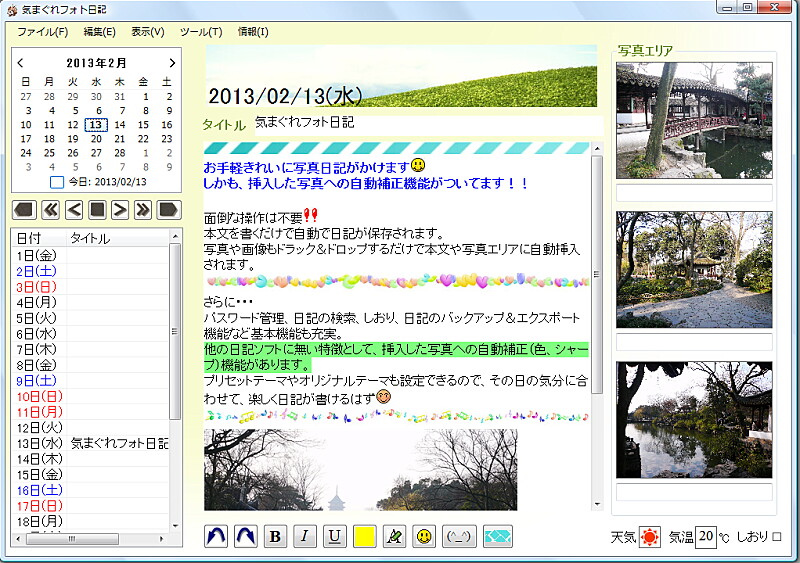Select the highlighter marker pen icon

pos(394,536)
